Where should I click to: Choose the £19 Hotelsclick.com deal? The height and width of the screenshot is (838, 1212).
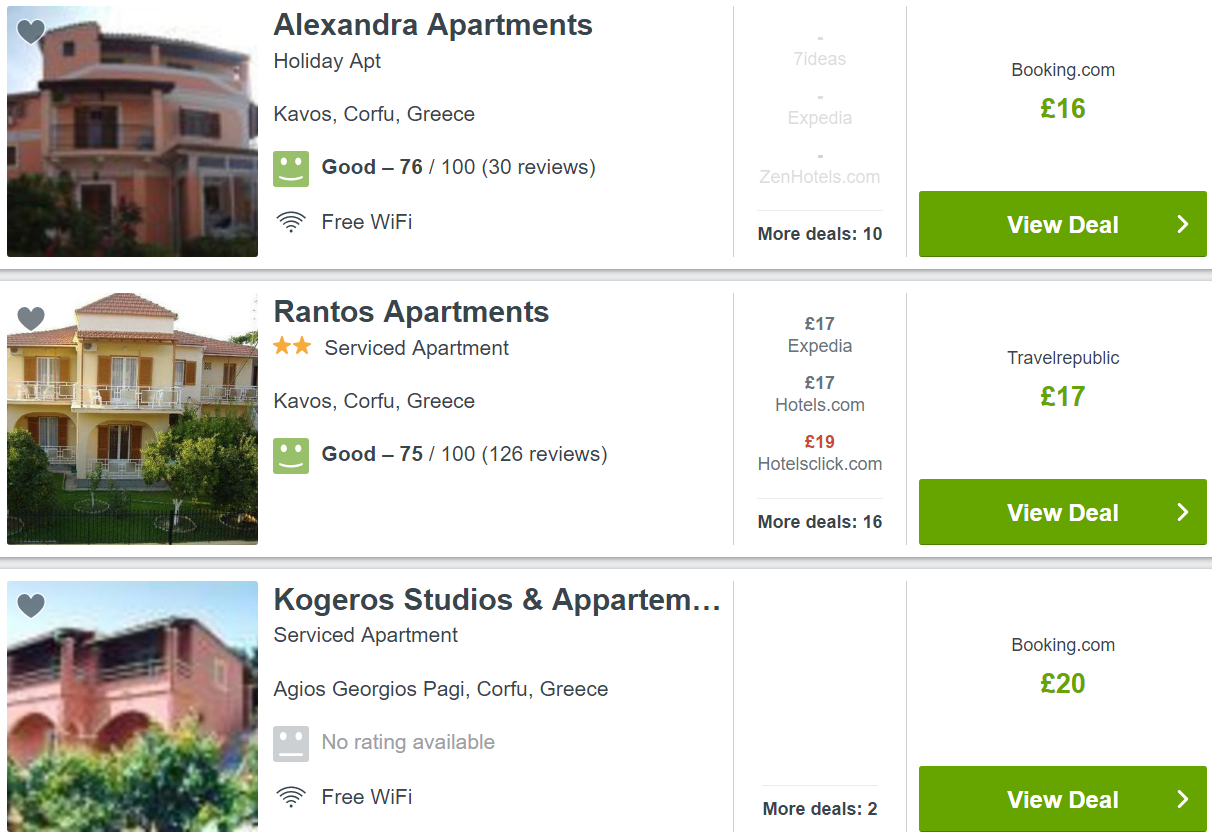pyautogui.click(x=820, y=453)
